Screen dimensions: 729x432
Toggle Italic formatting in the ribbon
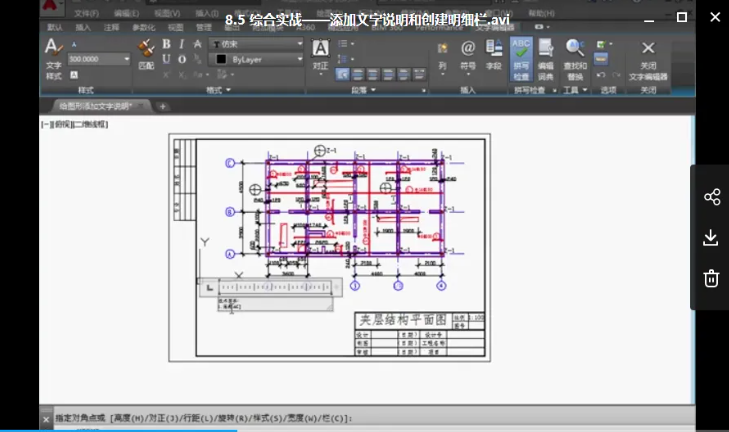tap(182, 44)
